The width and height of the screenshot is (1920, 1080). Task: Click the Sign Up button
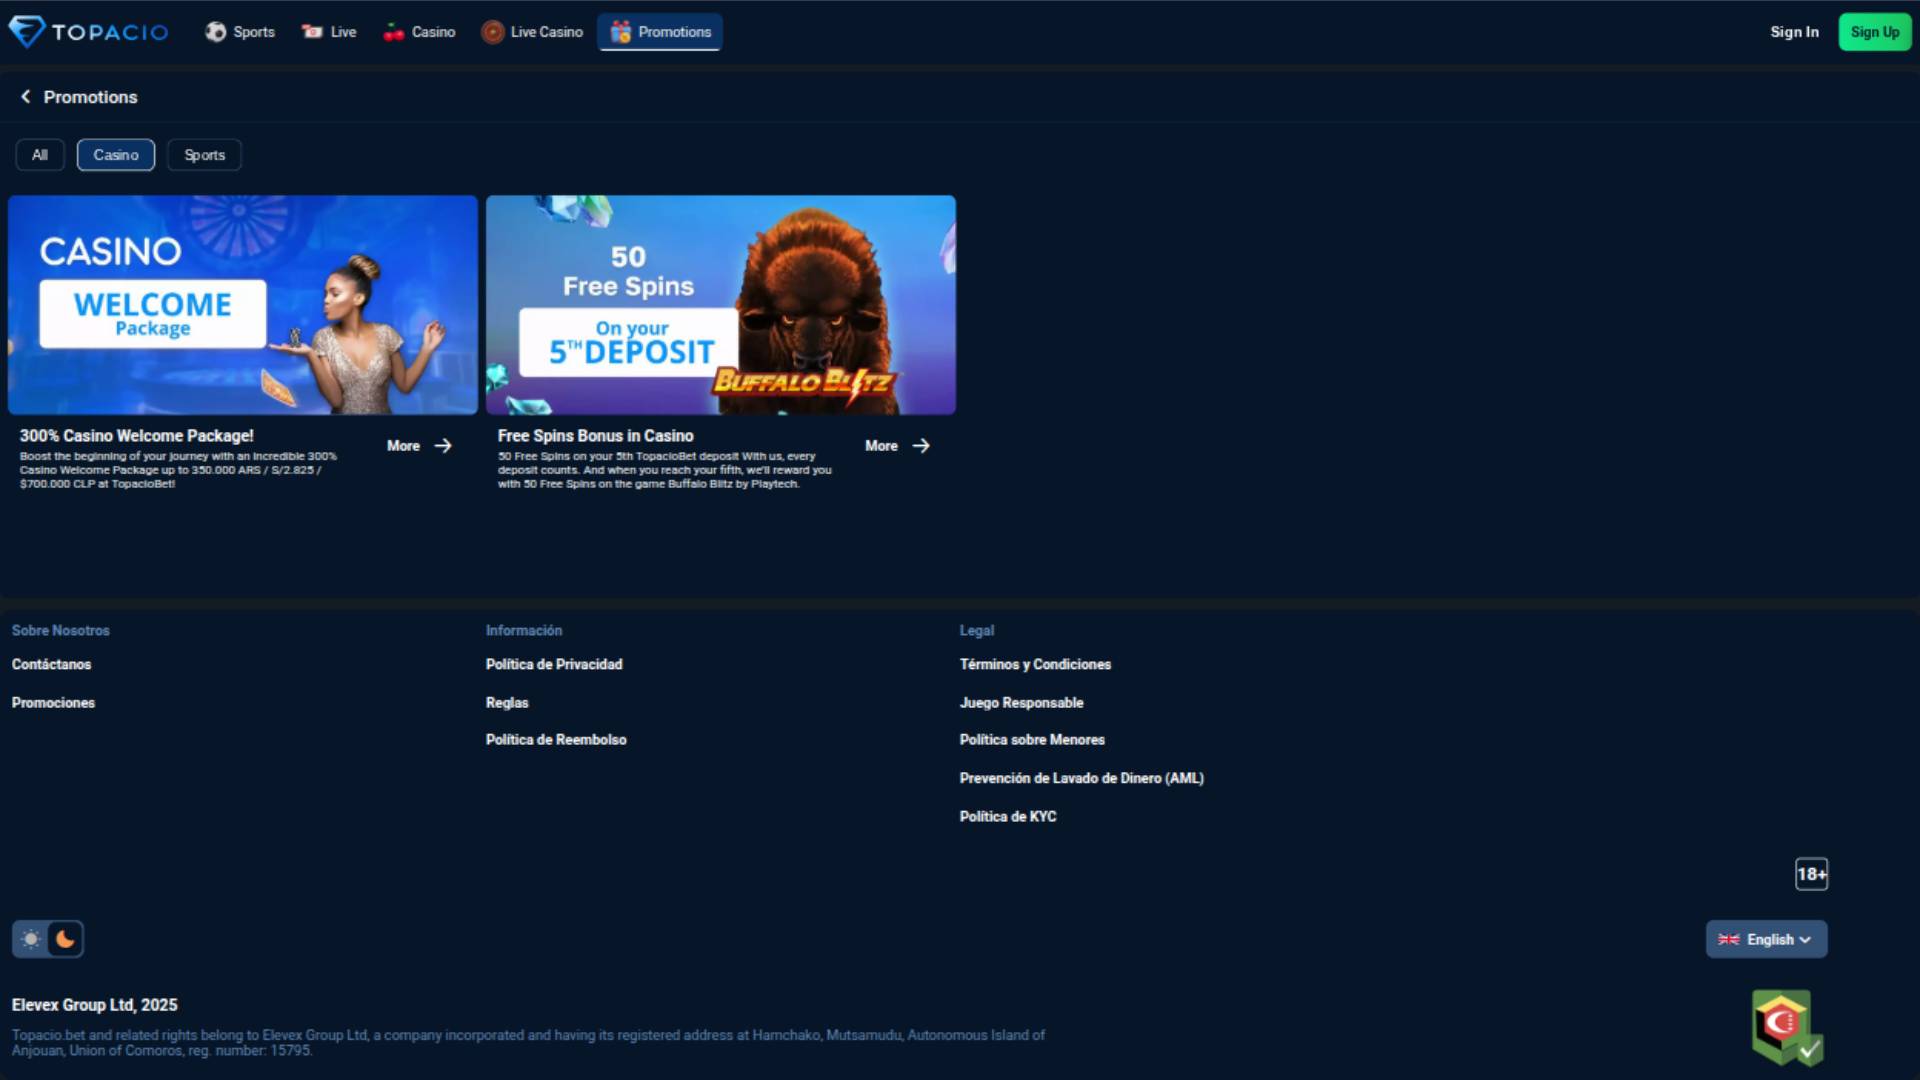(1875, 31)
